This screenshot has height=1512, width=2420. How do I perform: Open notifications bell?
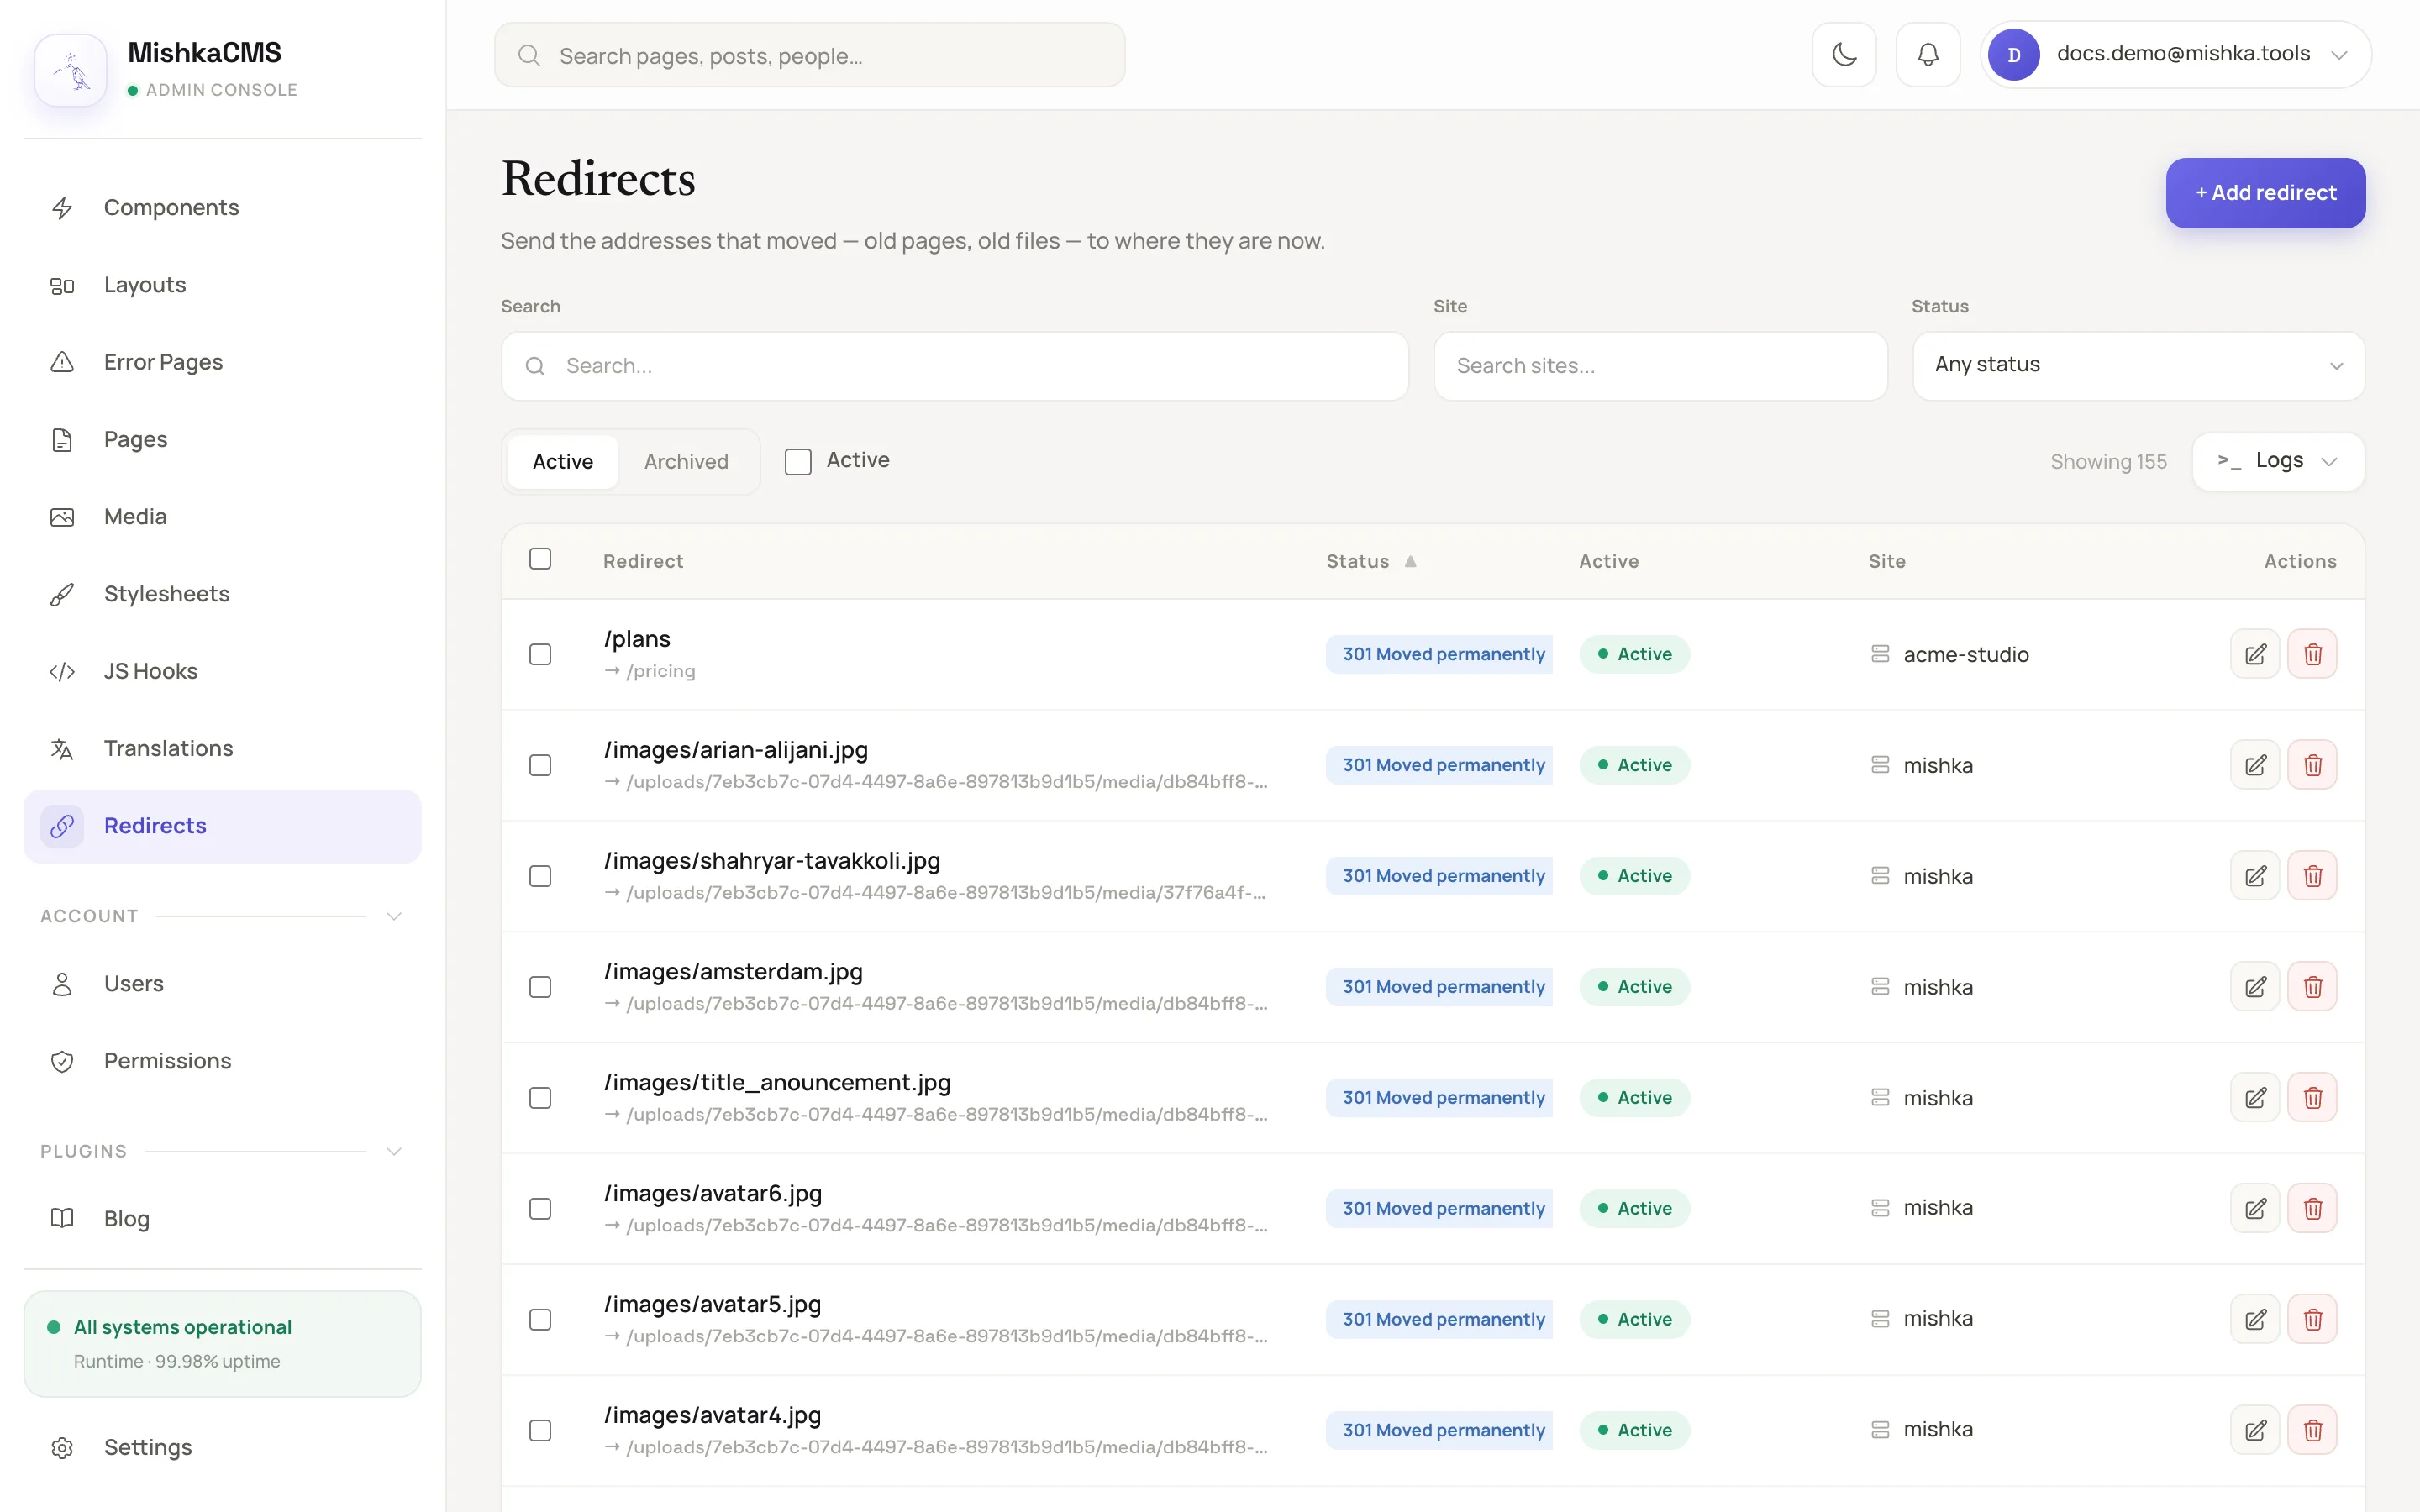[1928, 55]
